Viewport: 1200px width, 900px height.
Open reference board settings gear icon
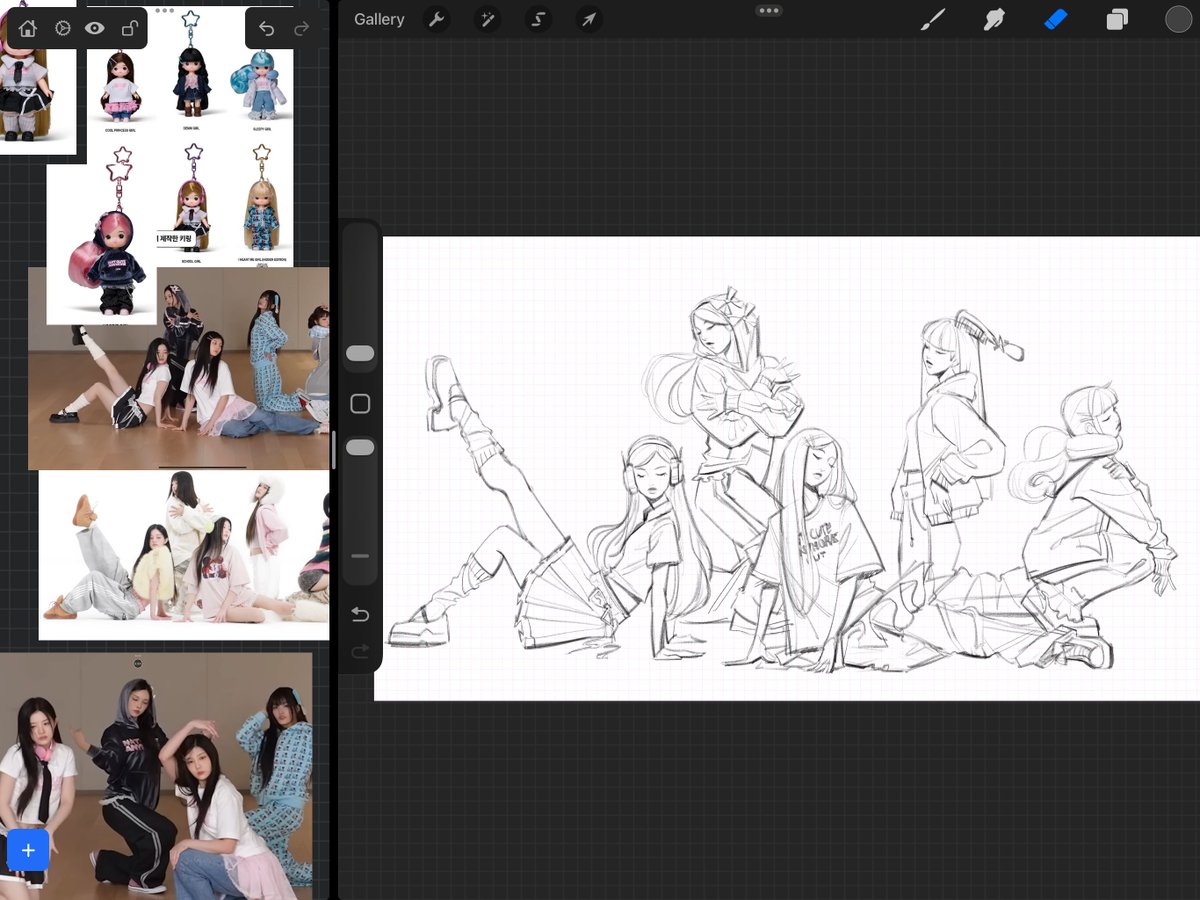pyautogui.click(x=62, y=29)
